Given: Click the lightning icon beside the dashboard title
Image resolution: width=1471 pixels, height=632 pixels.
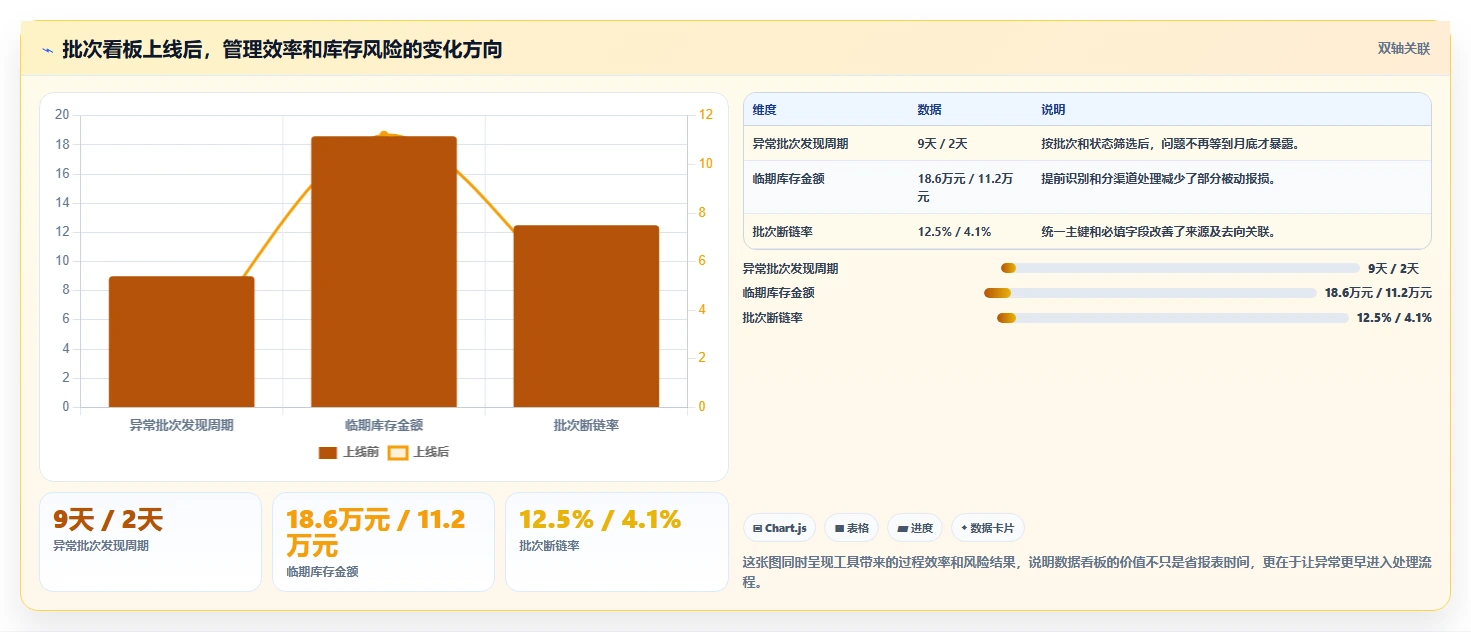Looking at the screenshot, I should 47,50.
